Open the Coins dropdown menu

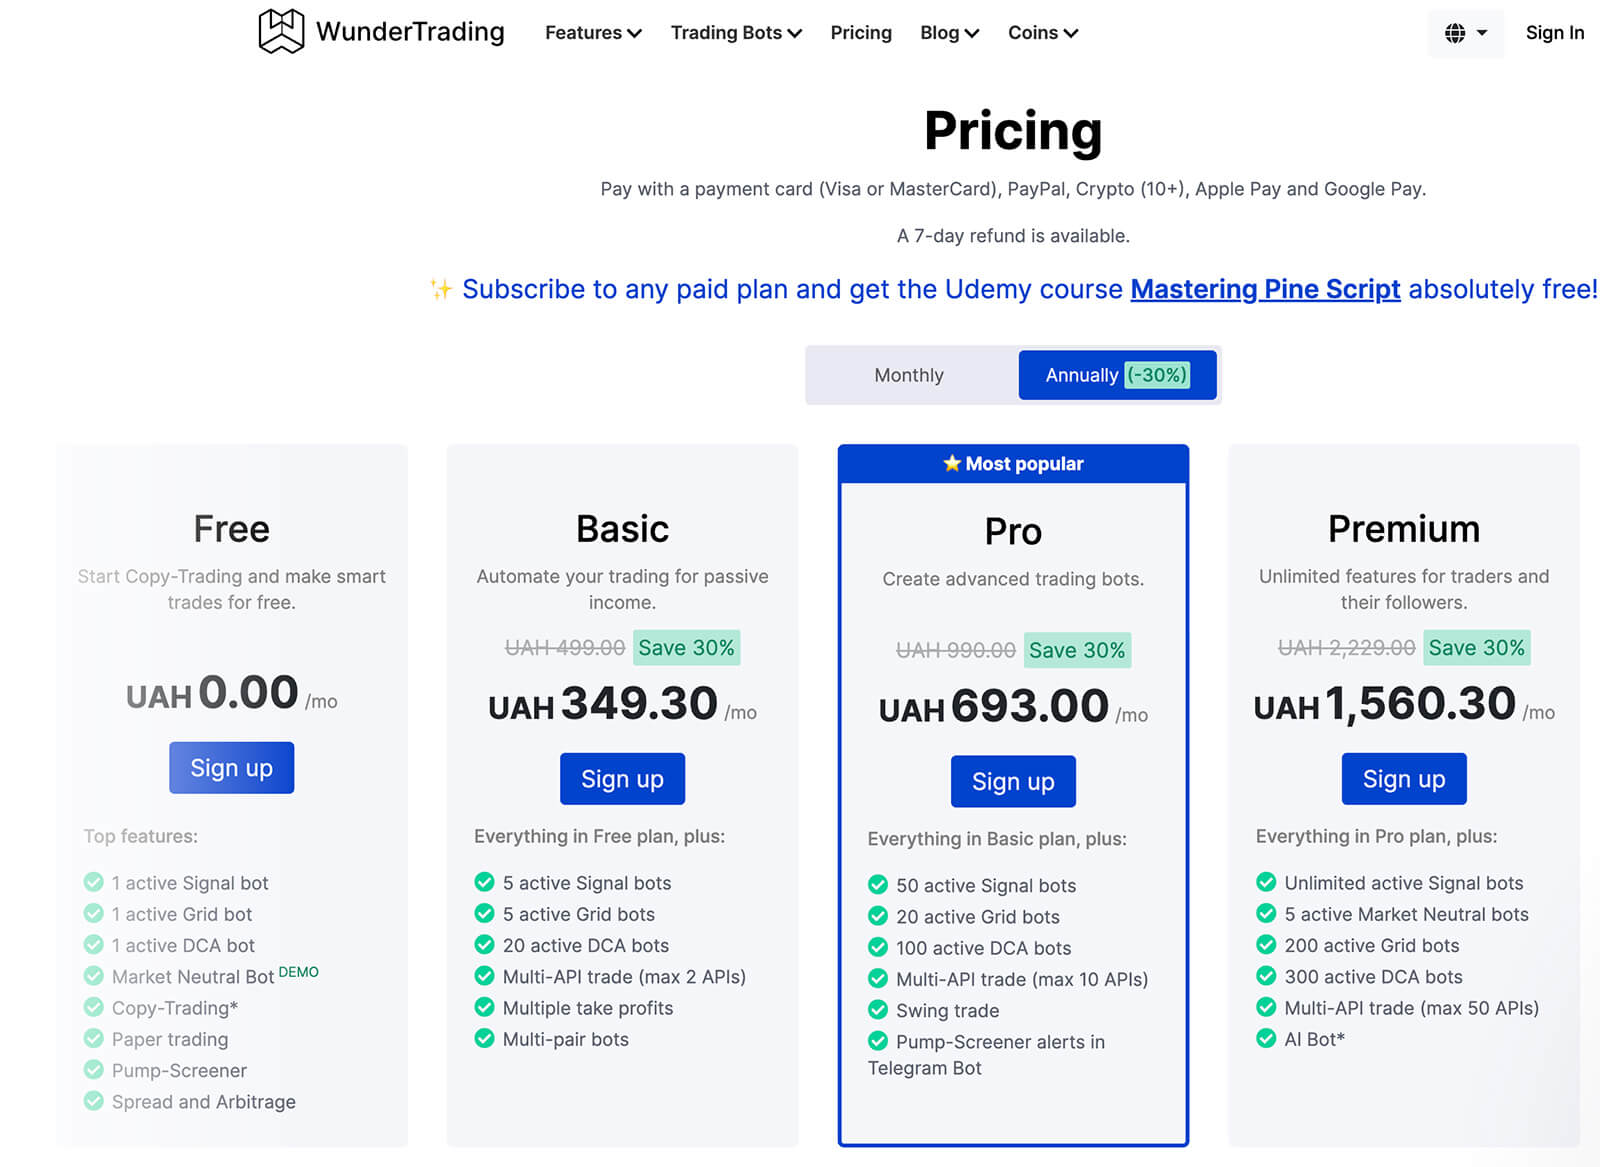click(x=1042, y=33)
